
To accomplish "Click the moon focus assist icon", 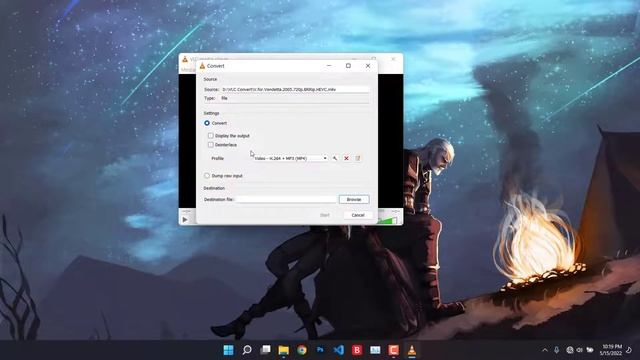I will point(629,350).
